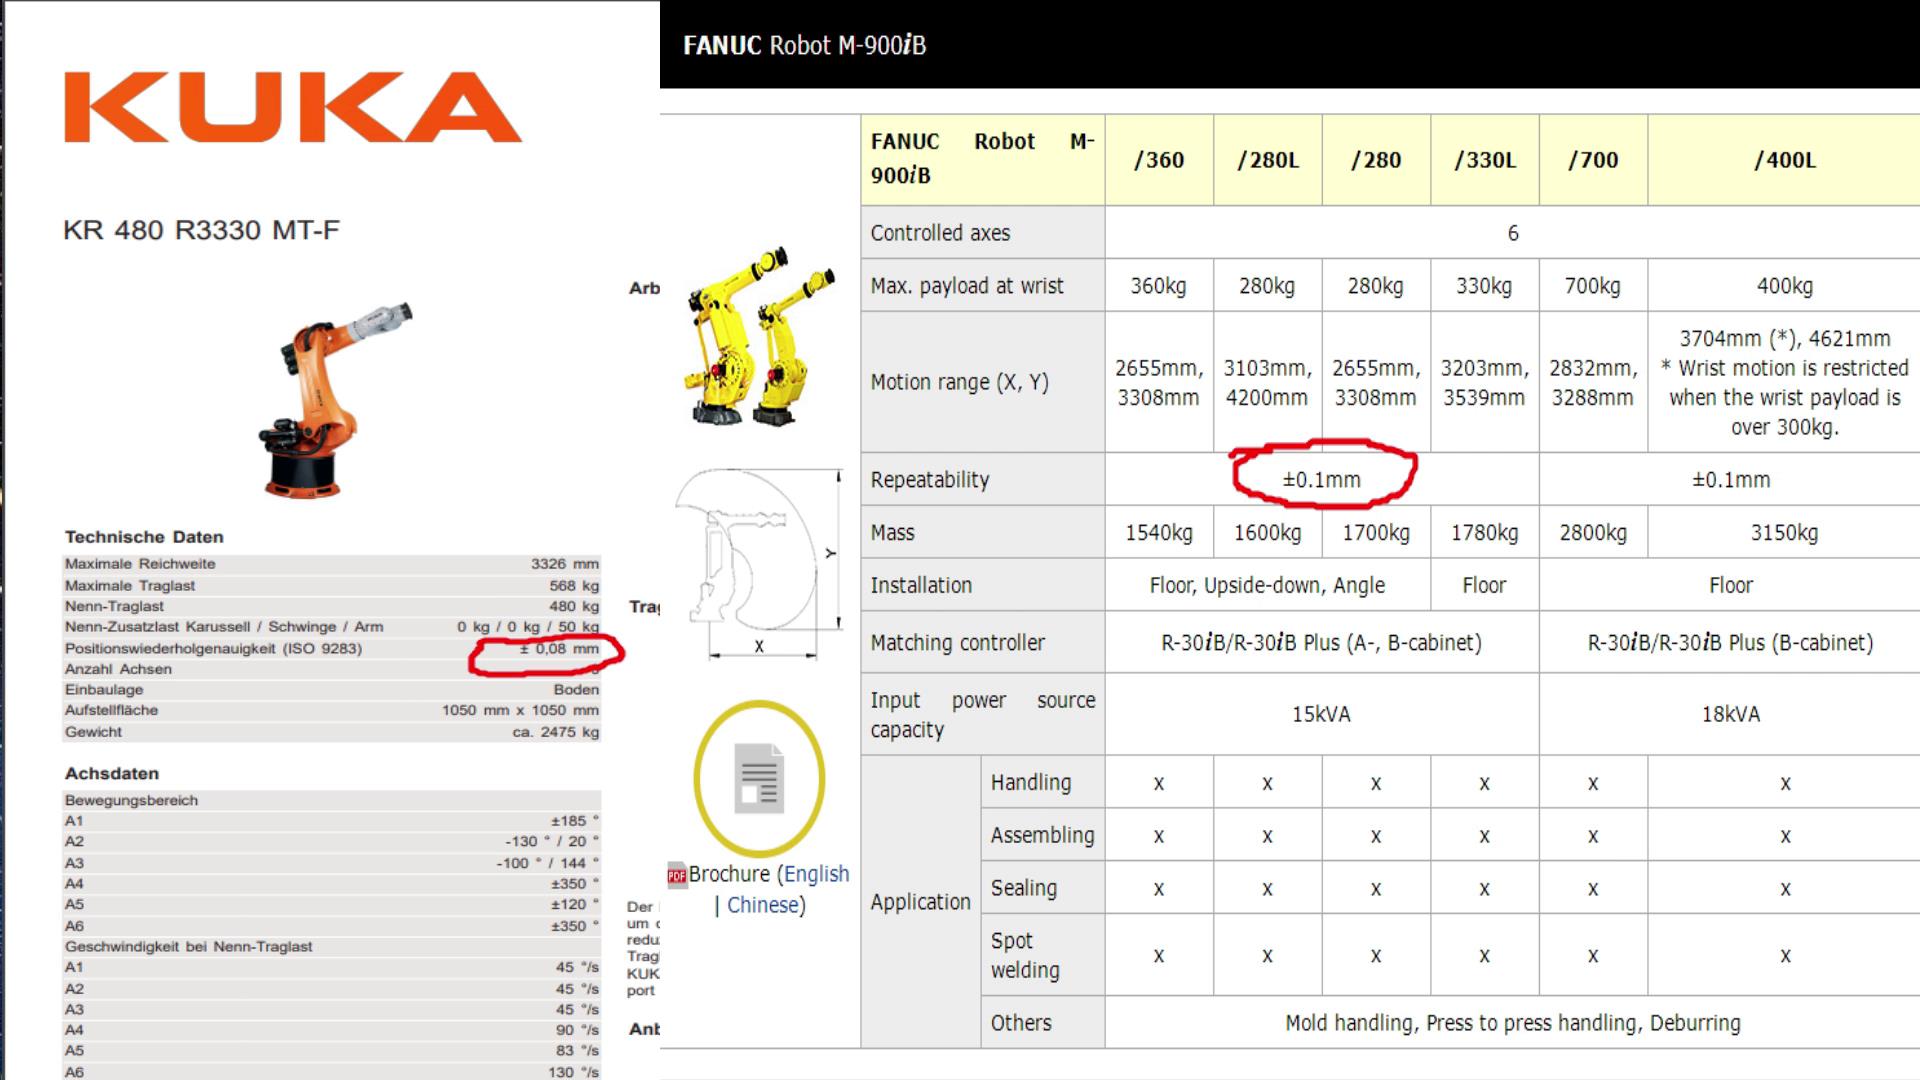Click the PDF icon beside Brochure

click(x=677, y=875)
